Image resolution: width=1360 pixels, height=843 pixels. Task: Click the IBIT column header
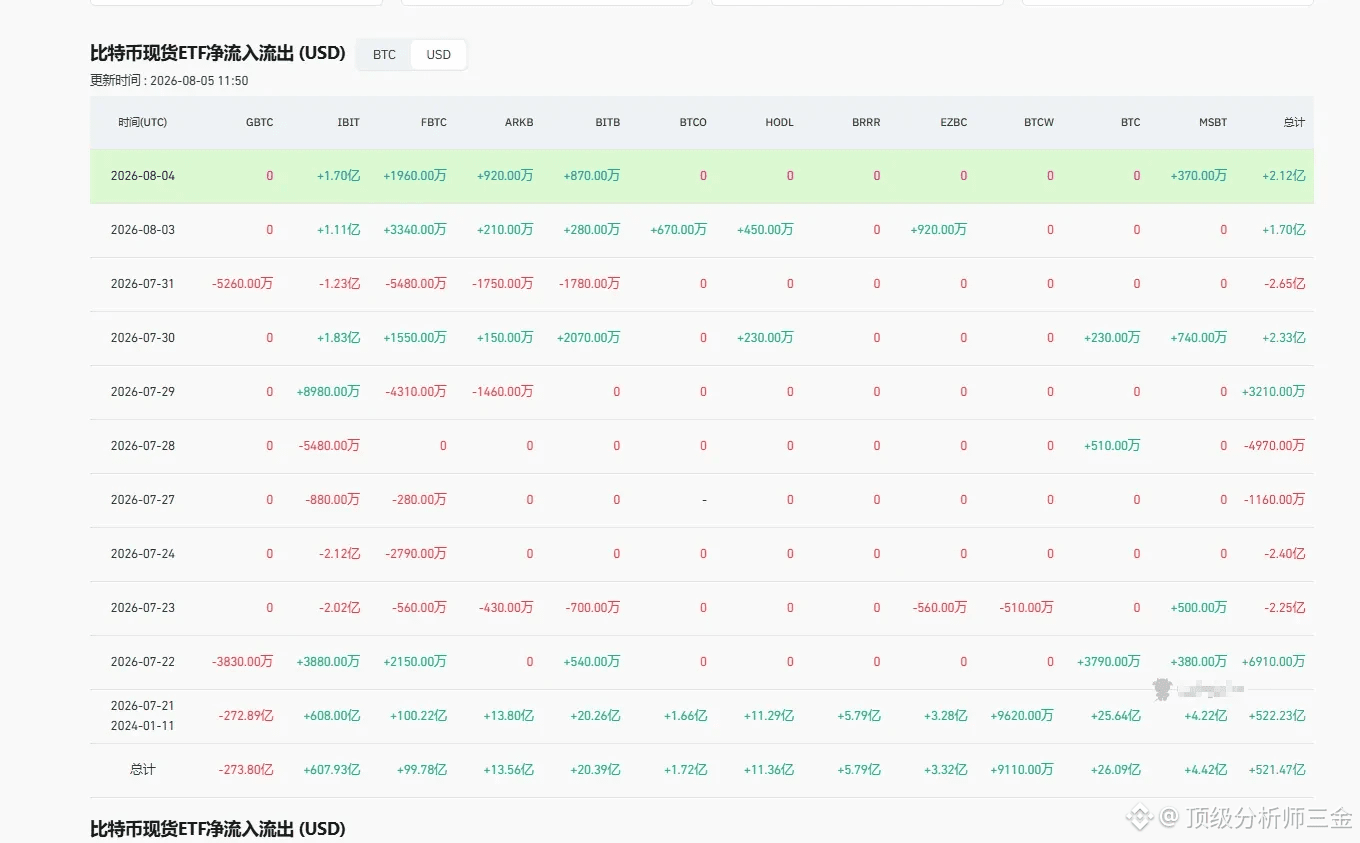[348, 122]
